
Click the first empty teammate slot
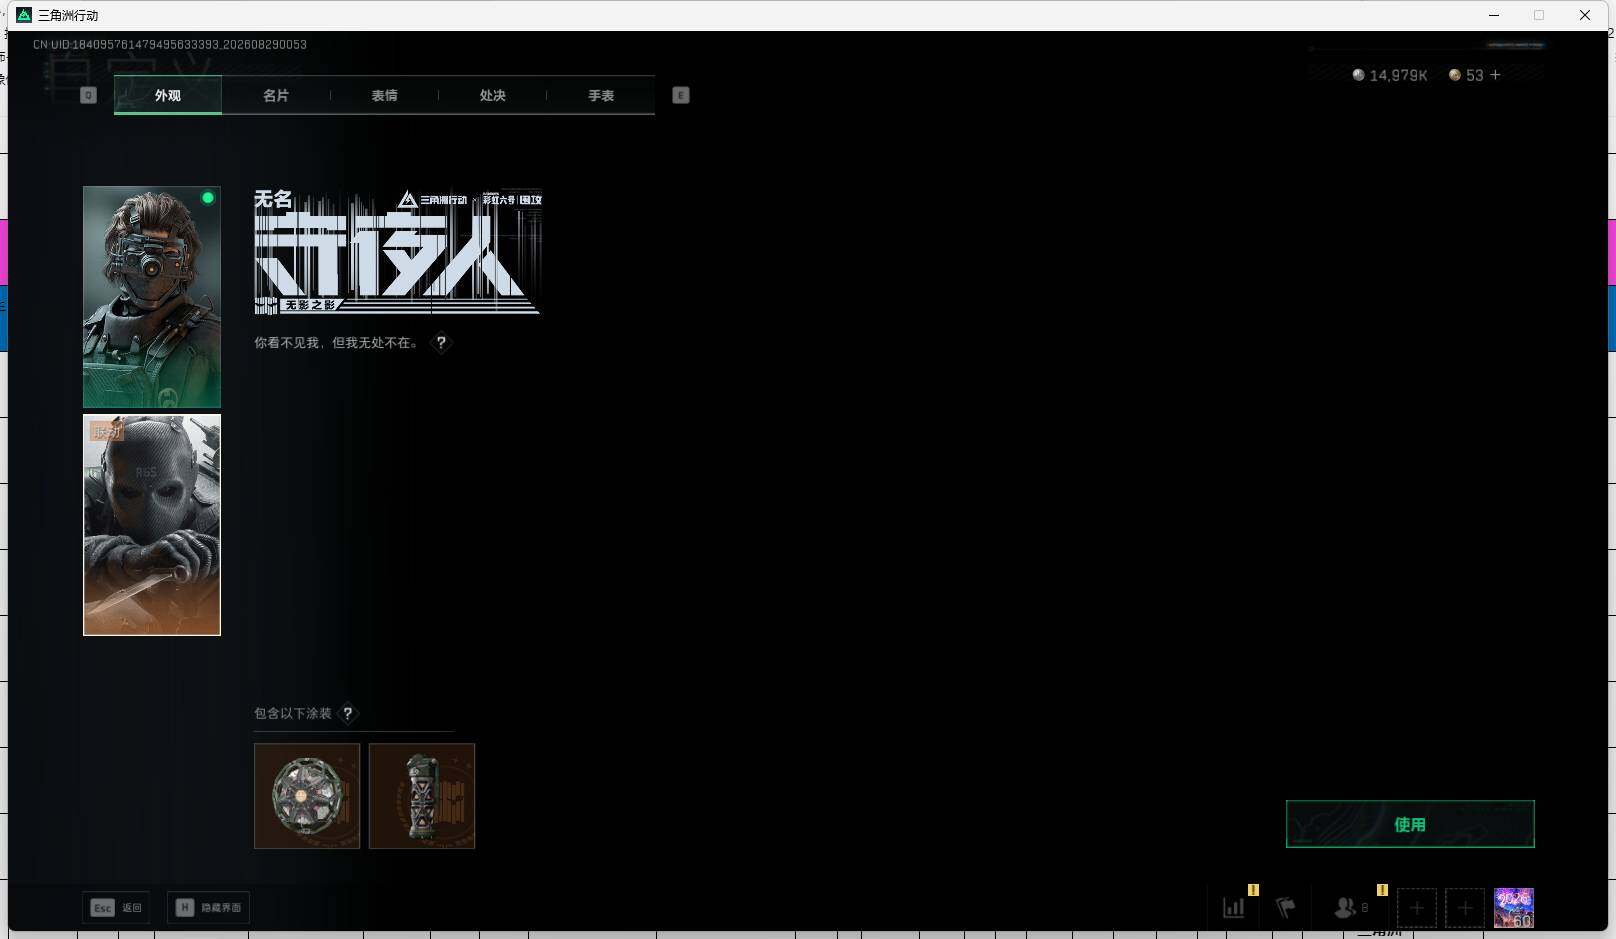click(x=1417, y=908)
